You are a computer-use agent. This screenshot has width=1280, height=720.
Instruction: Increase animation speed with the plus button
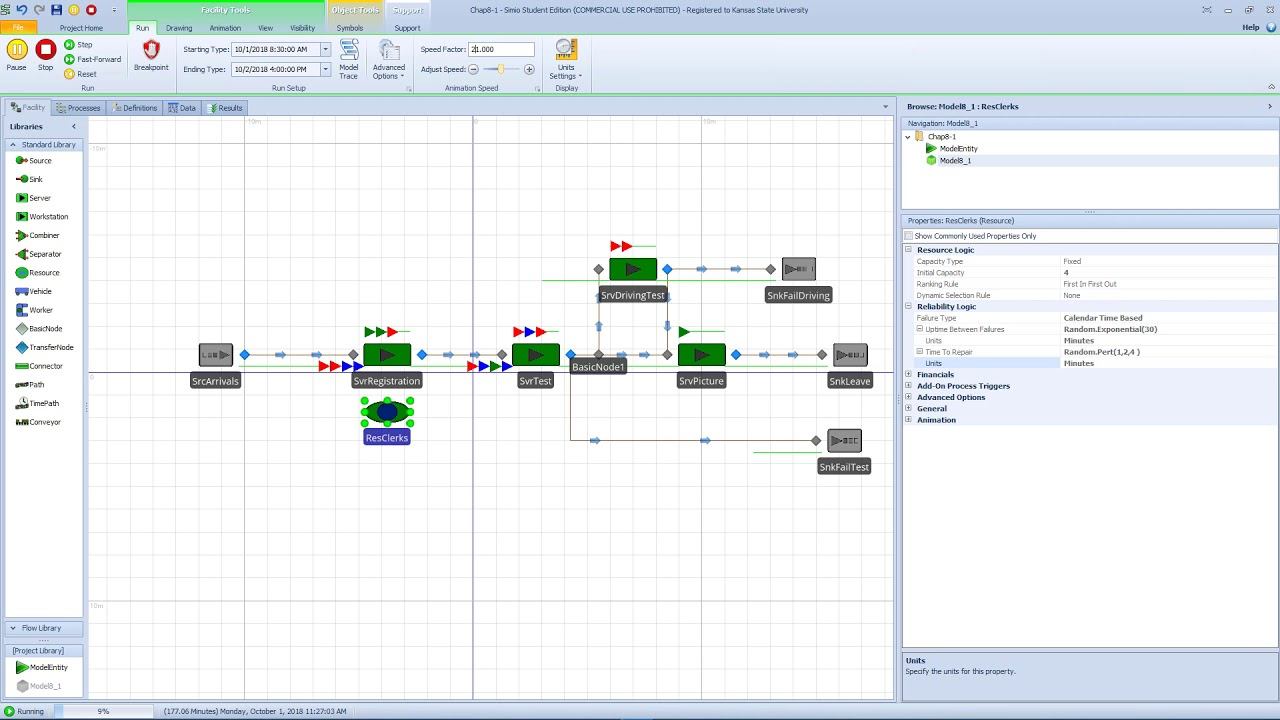[x=529, y=69]
